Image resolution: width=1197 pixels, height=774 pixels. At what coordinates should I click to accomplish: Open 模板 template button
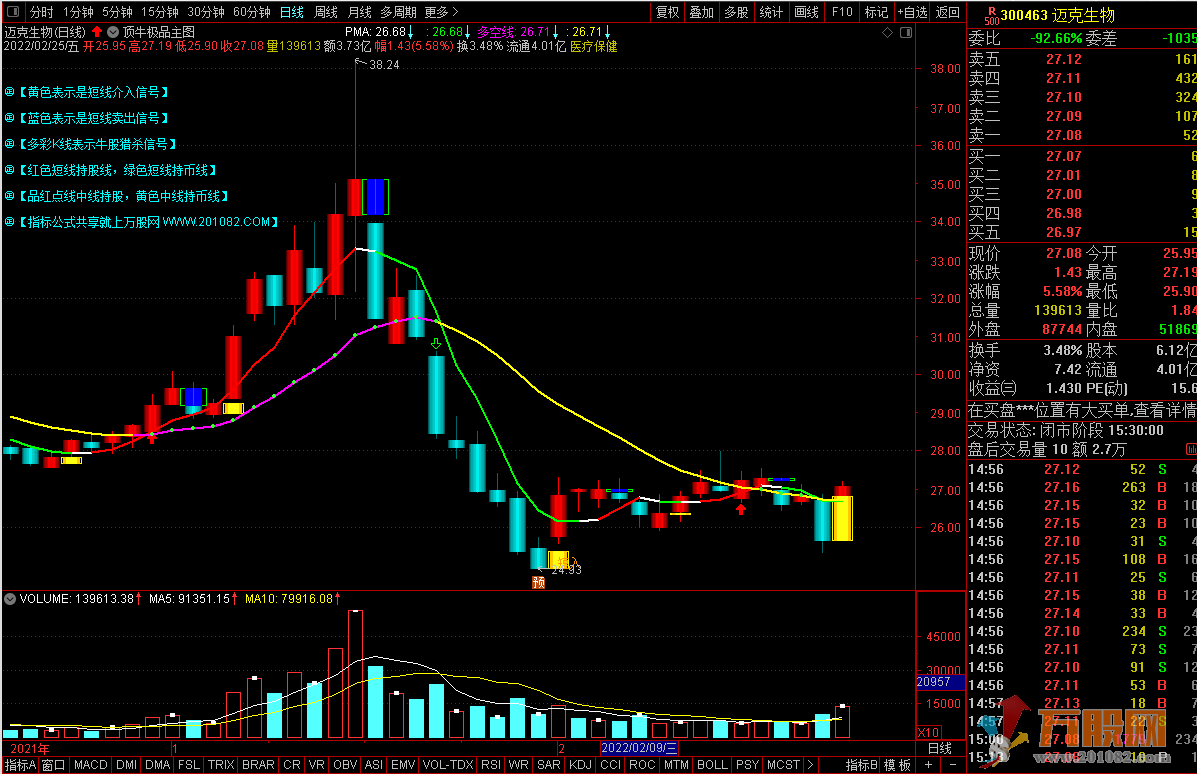(x=897, y=765)
